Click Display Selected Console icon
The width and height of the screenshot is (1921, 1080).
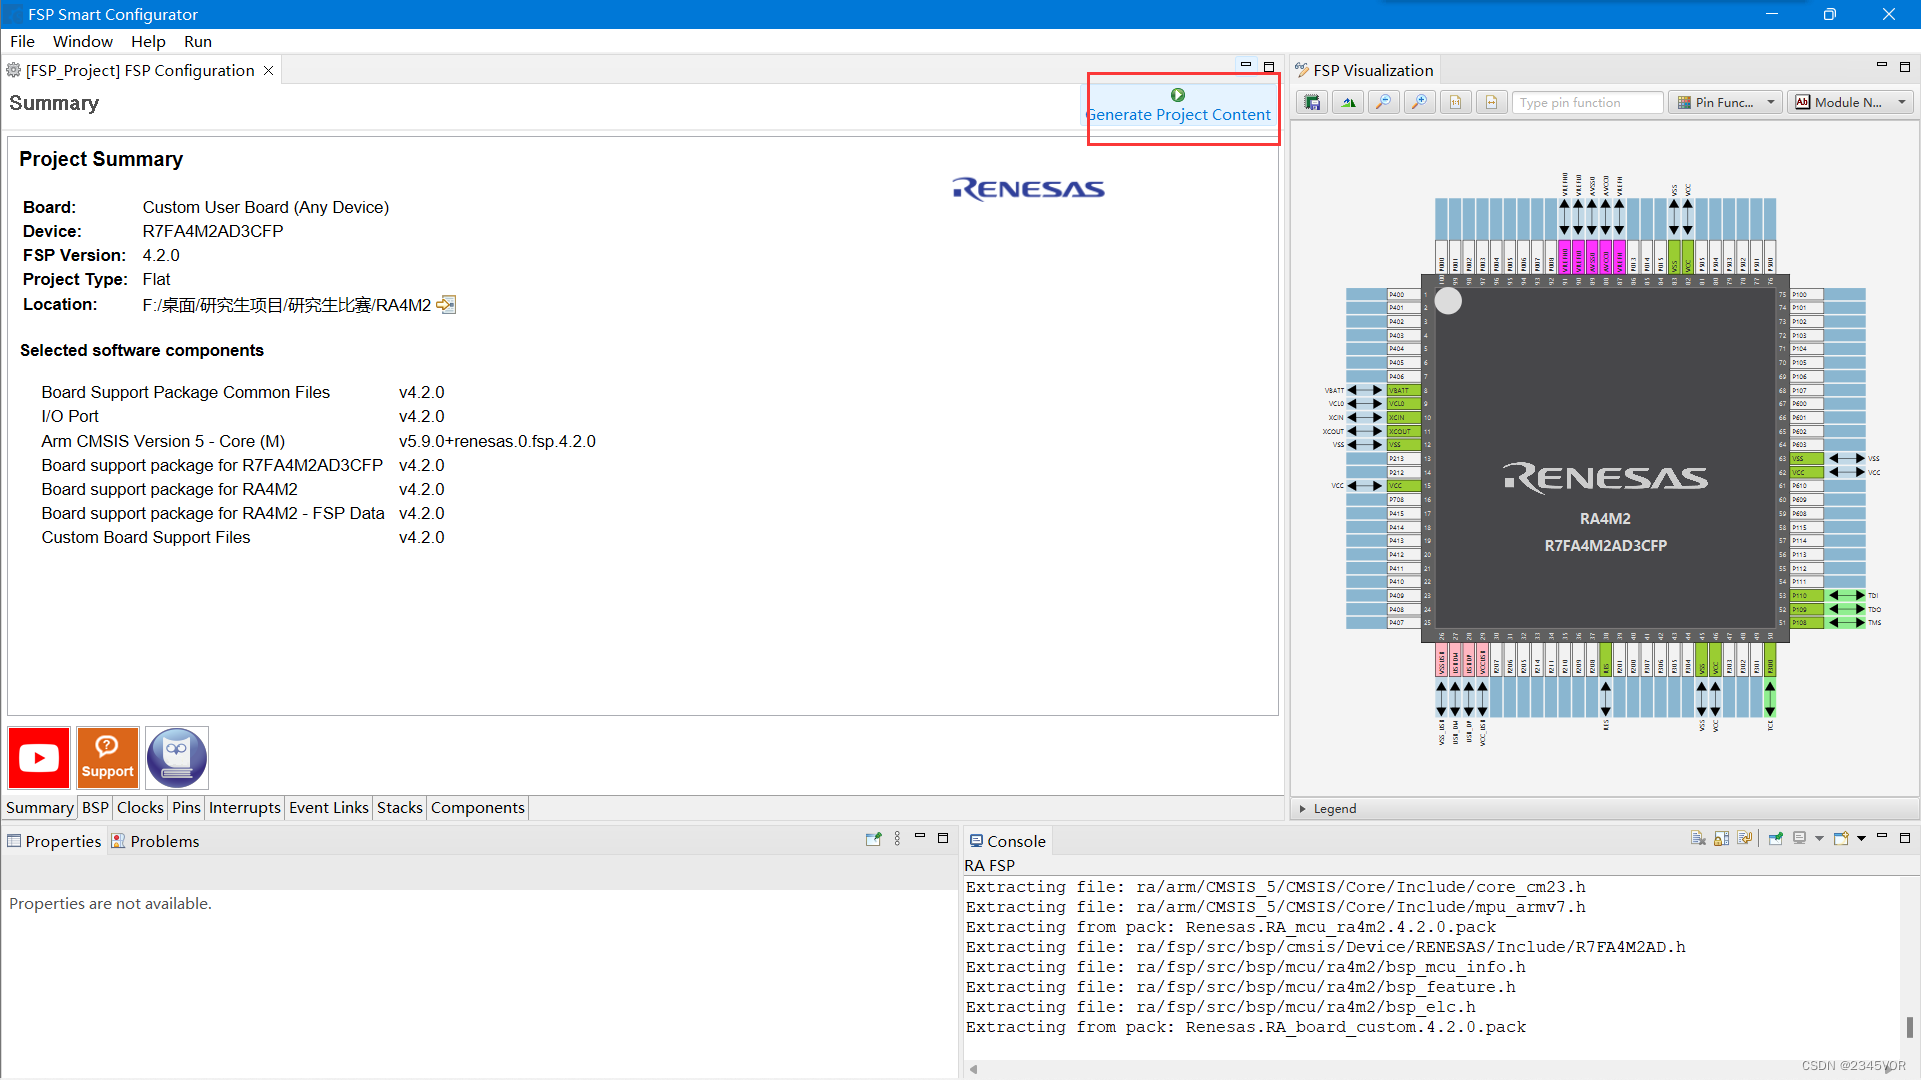click(1800, 838)
